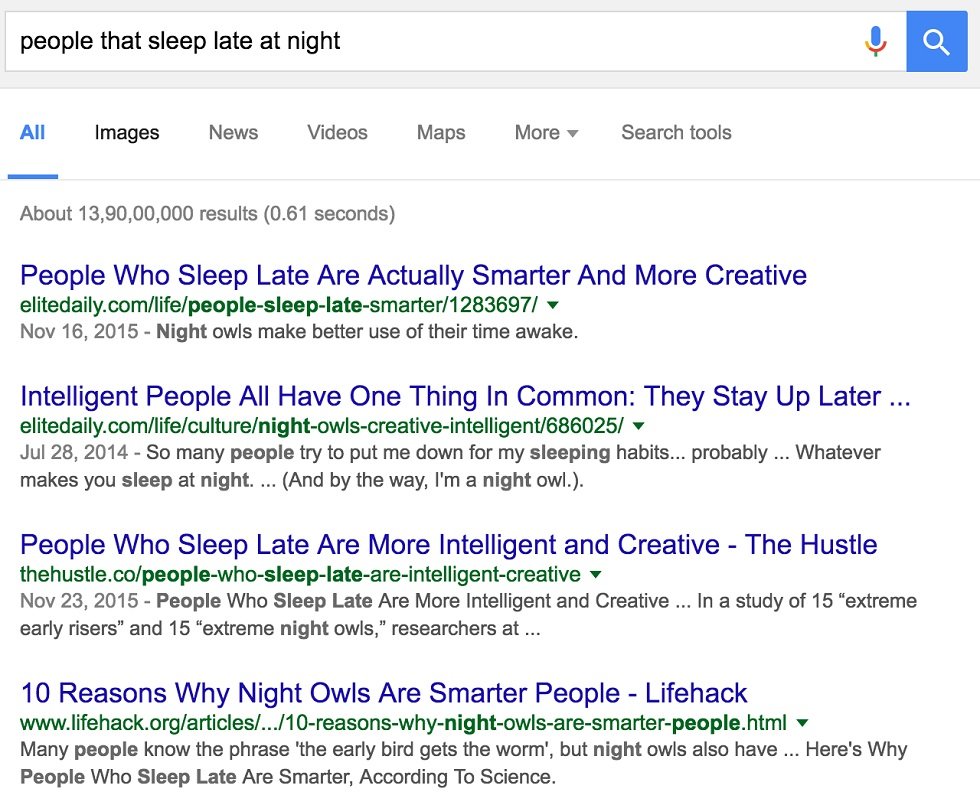Open The Hustle 'More Intelligent and Creative' result
This screenshot has width=980, height=805.
[449, 544]
